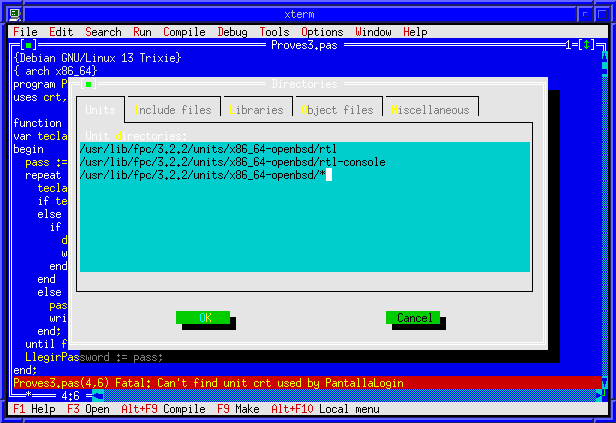
Task: Click the editor vertical scrollbar down arrow
Action: point(605,383)
